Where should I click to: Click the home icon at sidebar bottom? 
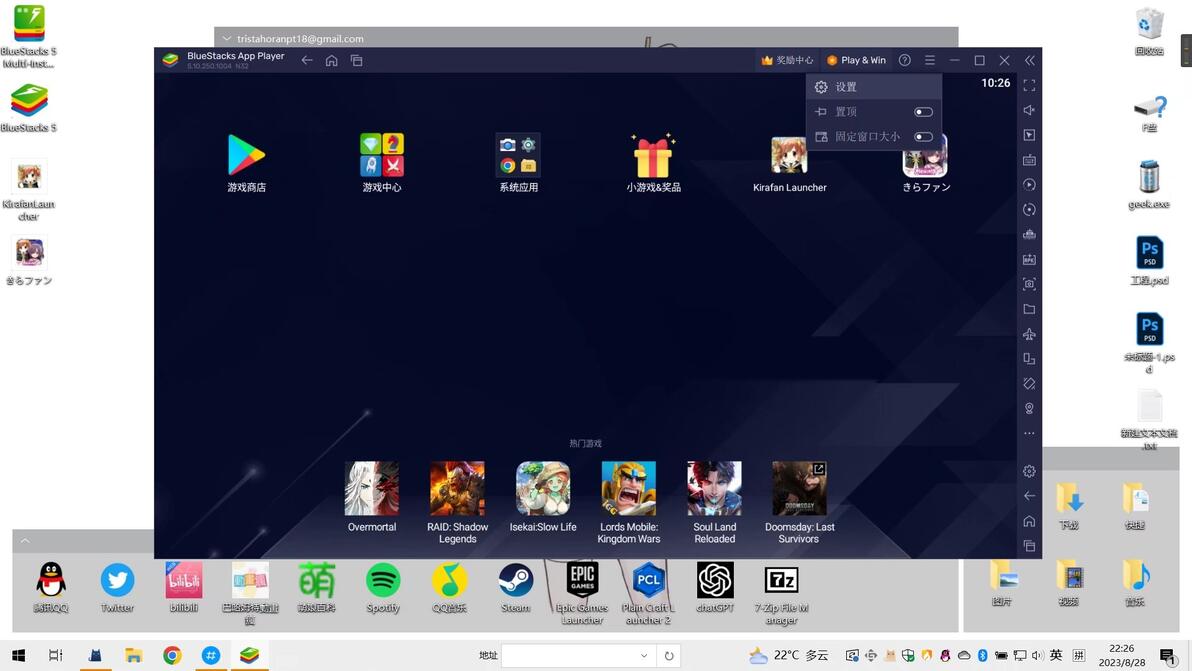[1029, 521]
